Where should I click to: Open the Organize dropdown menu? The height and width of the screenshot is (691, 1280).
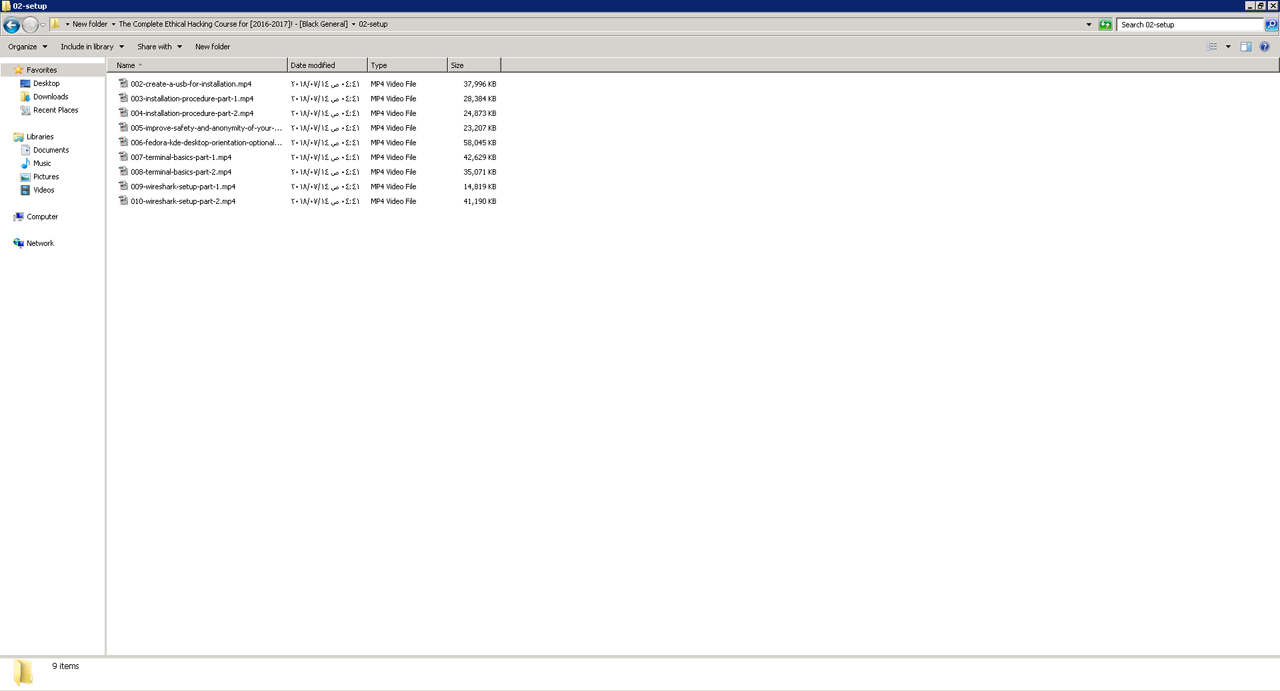tap(27, 47)
